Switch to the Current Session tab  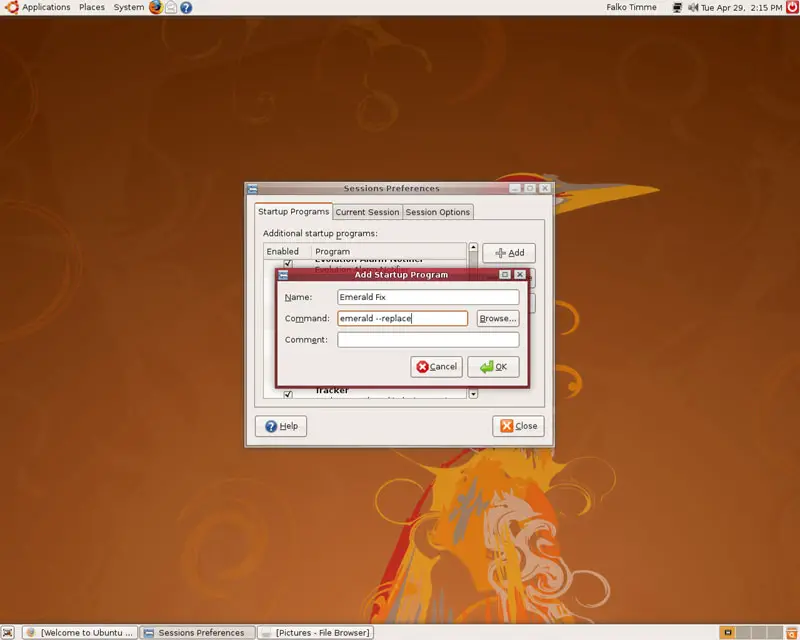367,212
